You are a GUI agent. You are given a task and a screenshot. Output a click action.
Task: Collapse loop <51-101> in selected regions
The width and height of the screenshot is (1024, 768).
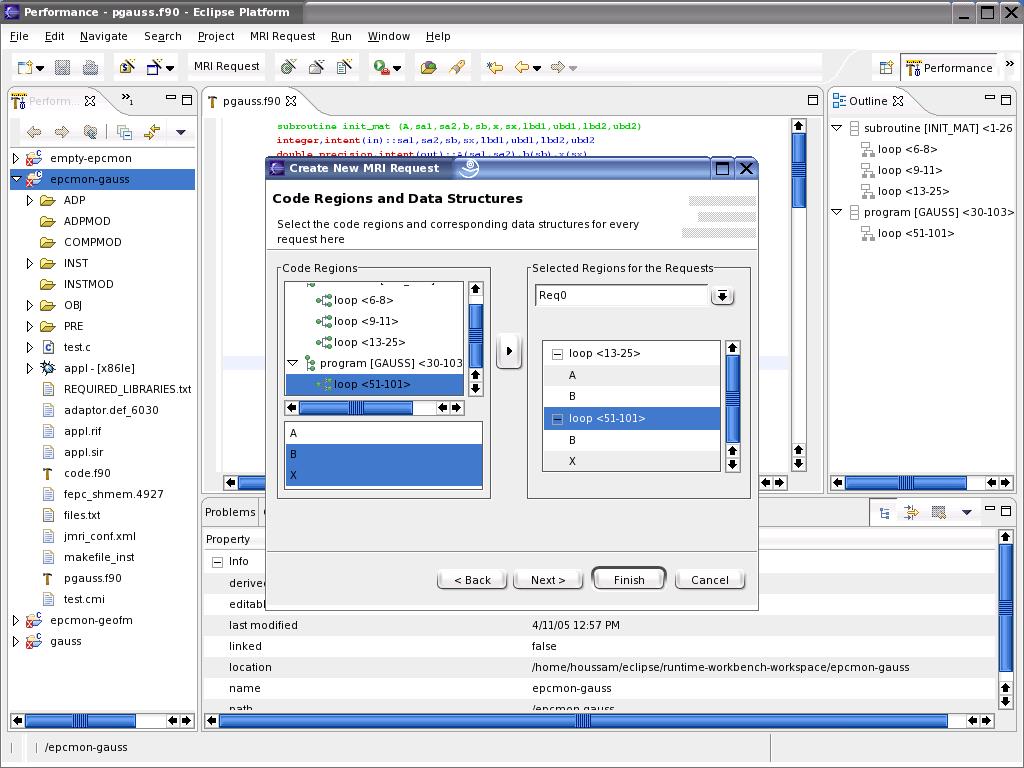click(x=557, y=419)
